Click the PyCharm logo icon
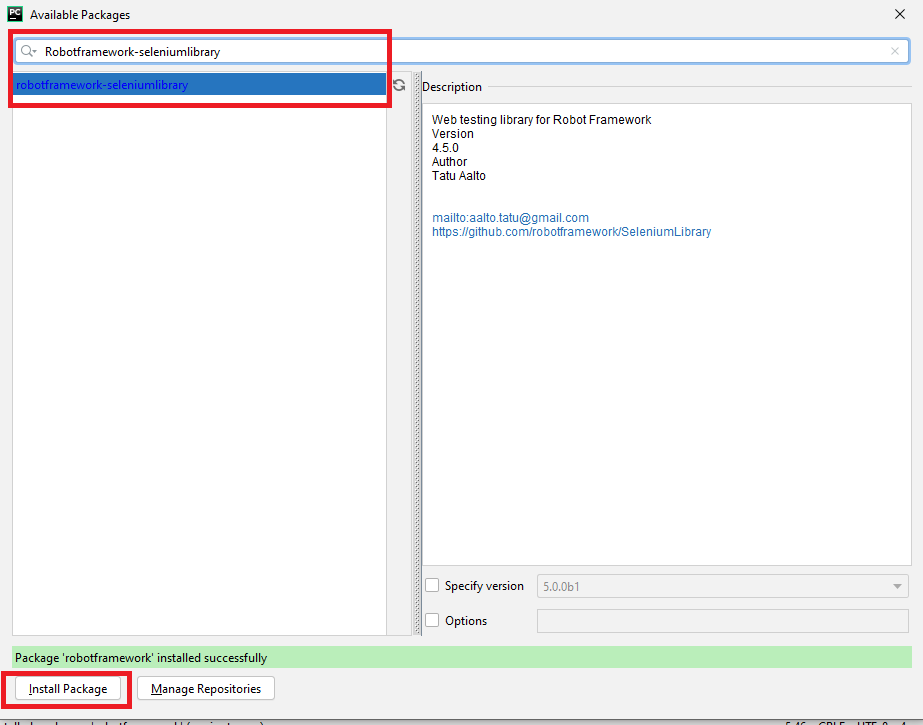Viewport: 923px width, 725px height. point(15,14)
